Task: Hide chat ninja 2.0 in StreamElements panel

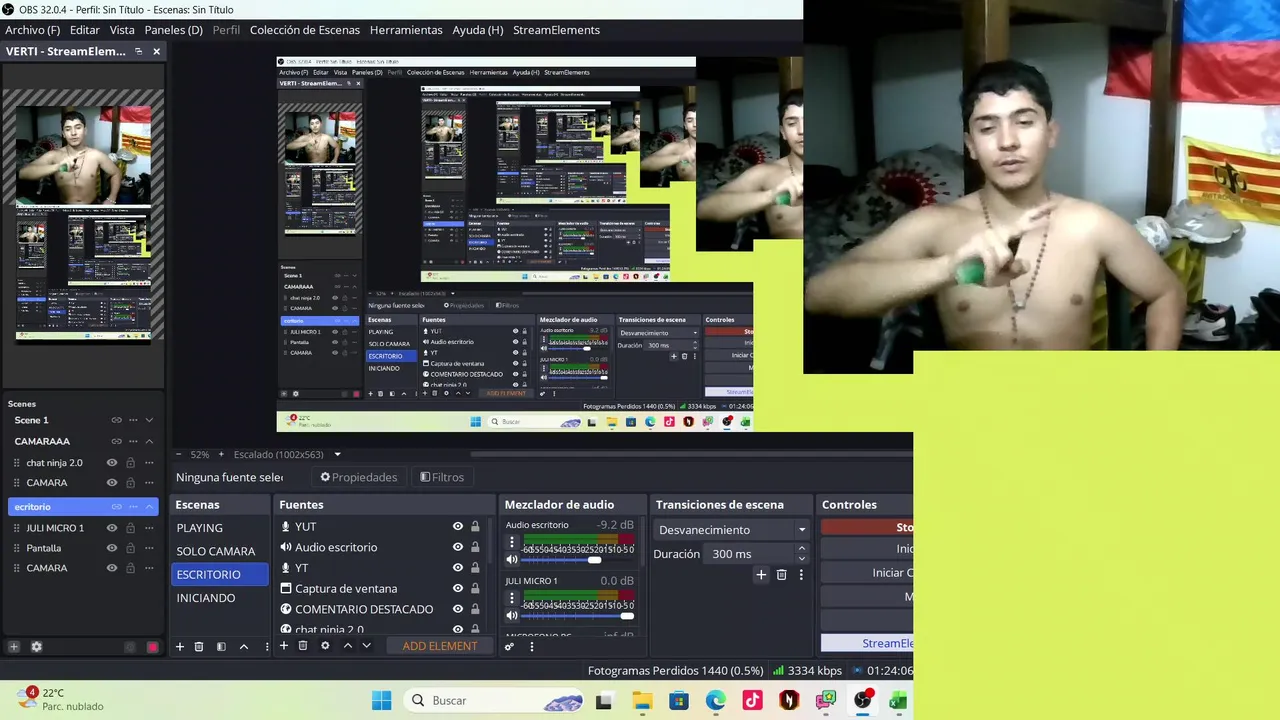Action: click(112, 463)
